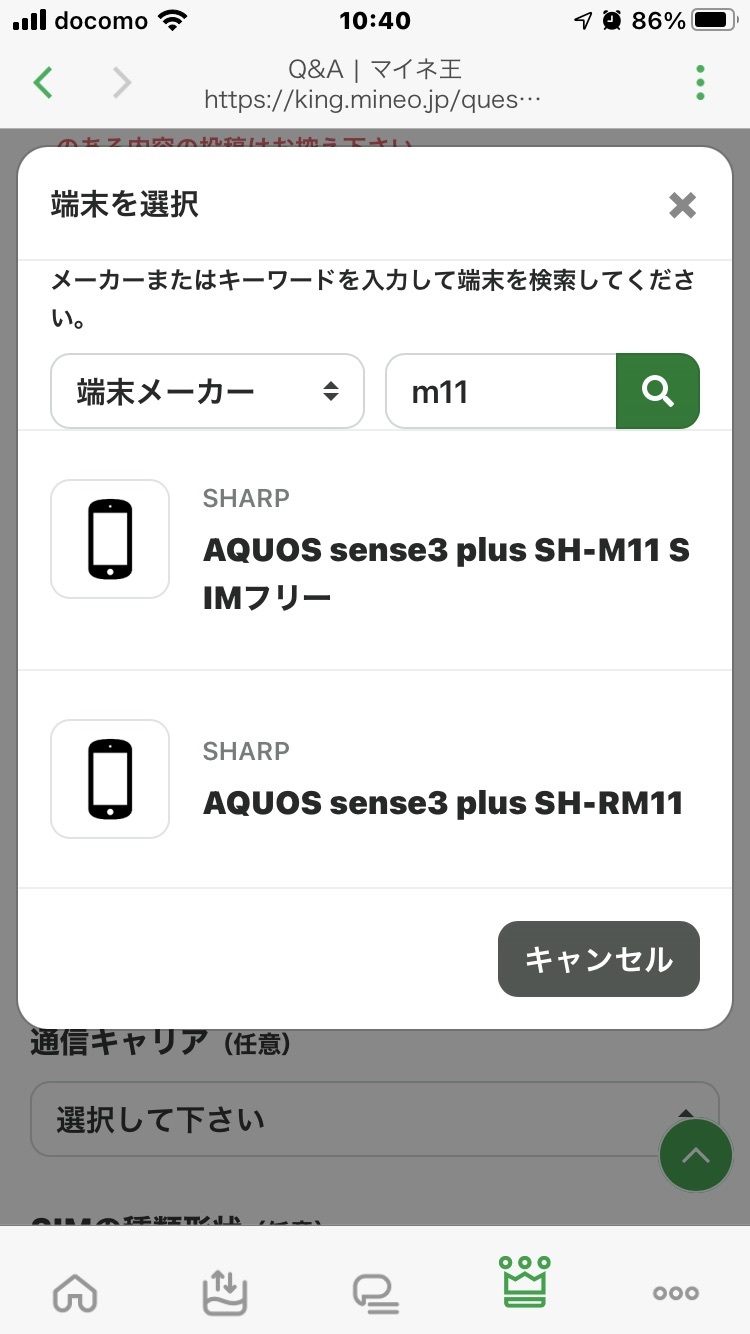The height and width of the screenshot is (1334, 750).
Task: Open the more options ellipsis tab
Action: tap(675, 1292)
